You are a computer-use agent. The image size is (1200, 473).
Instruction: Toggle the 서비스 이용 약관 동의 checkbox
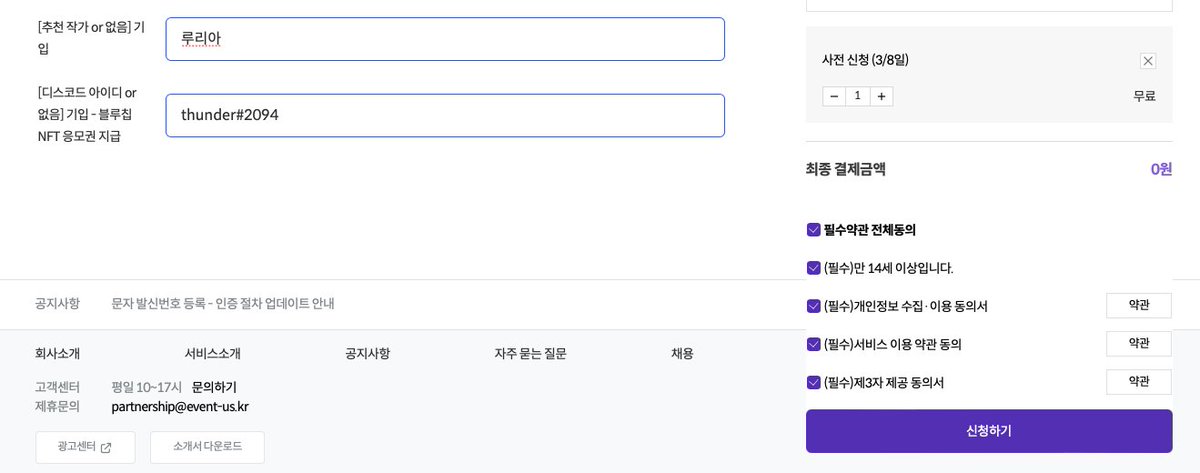(x=813, y=344)
